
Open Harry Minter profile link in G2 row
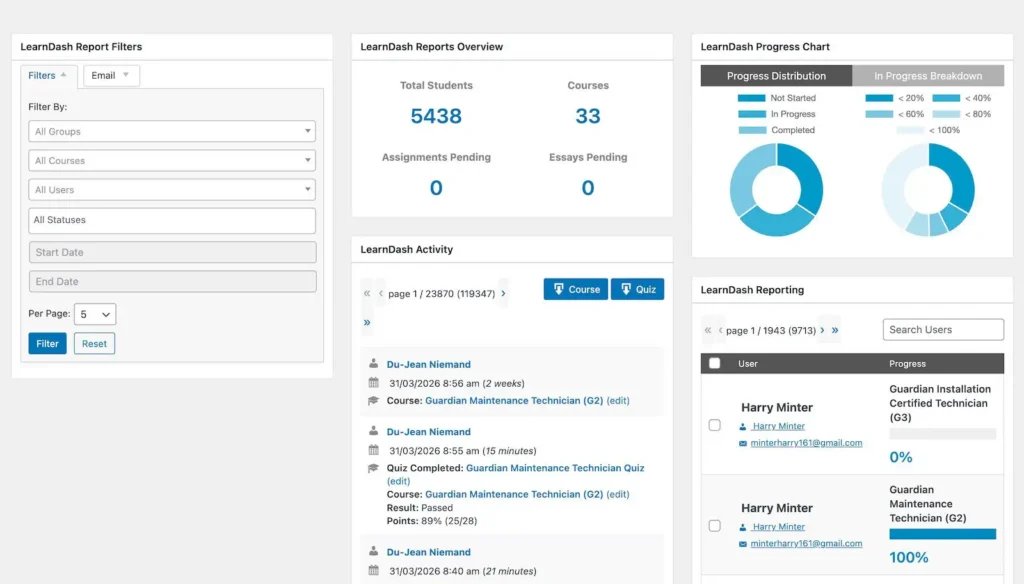[778, 527]
